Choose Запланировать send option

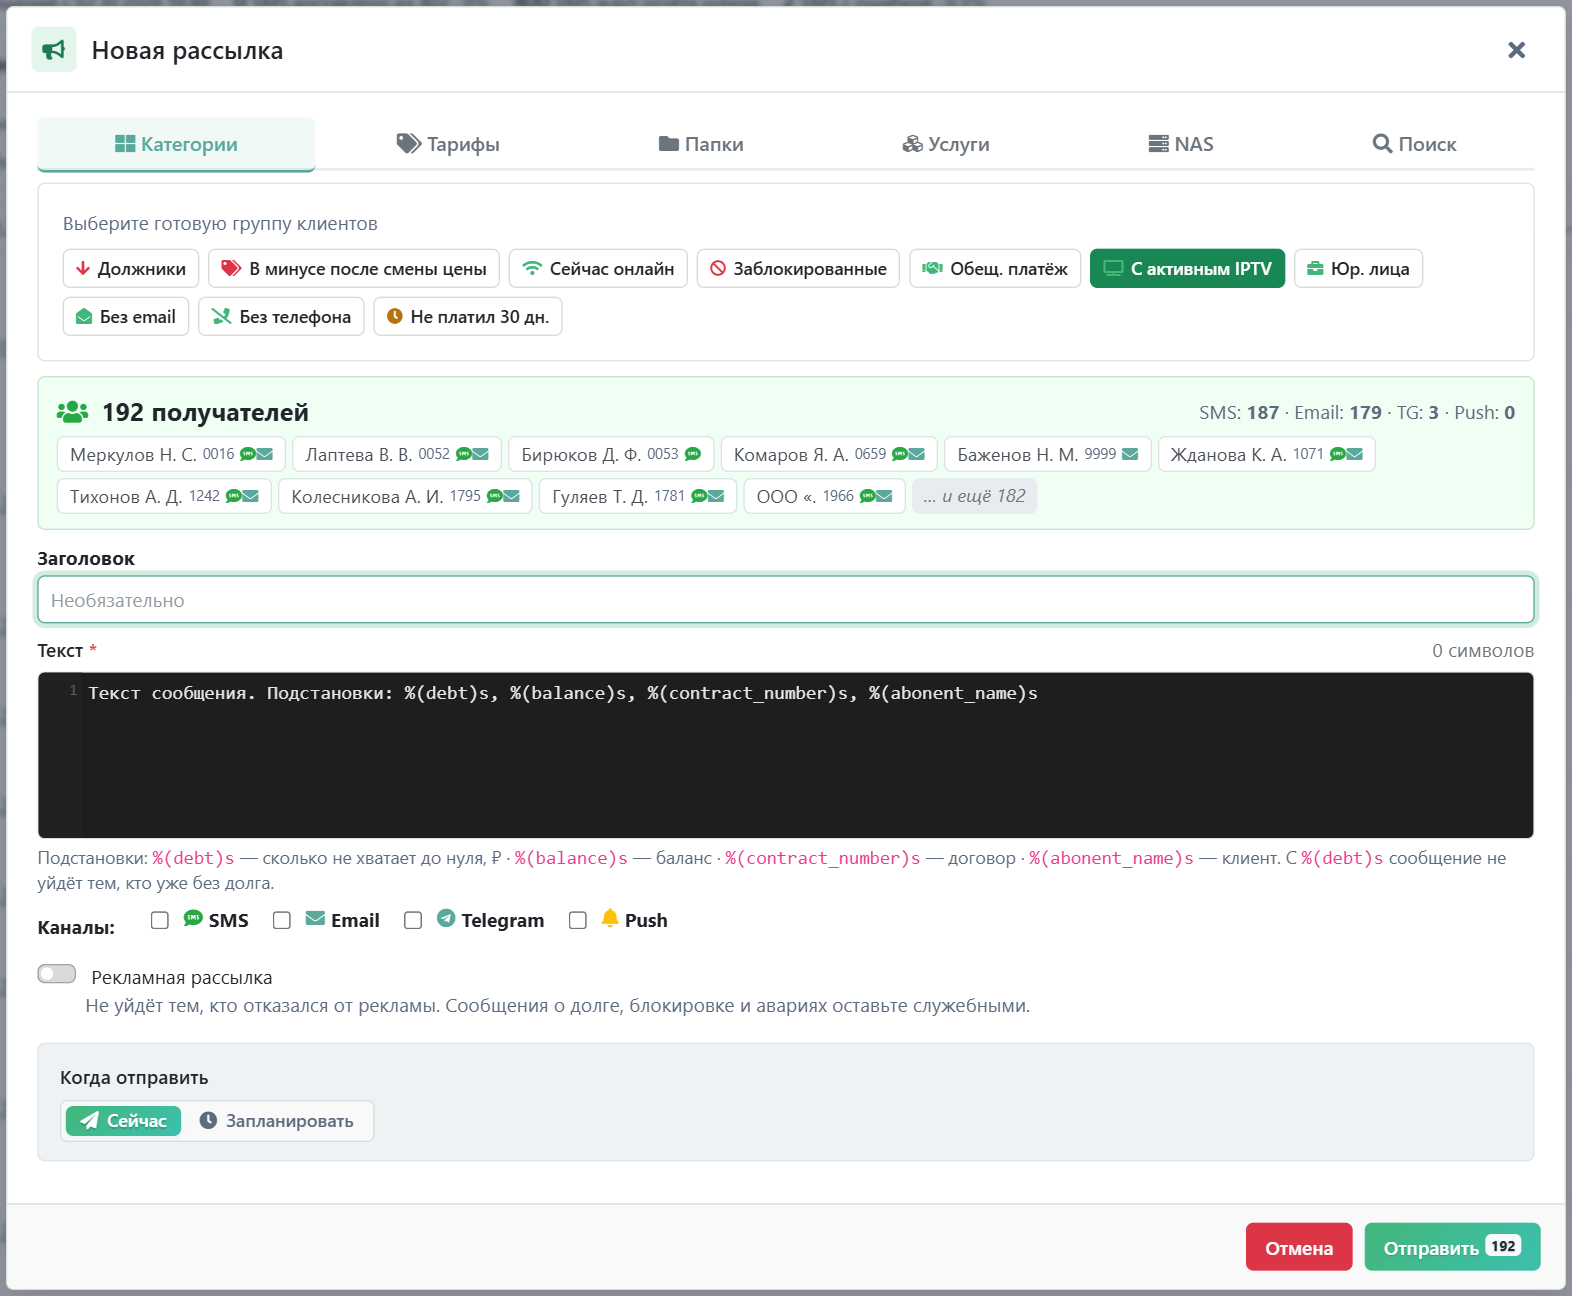tap(277, 1121)
